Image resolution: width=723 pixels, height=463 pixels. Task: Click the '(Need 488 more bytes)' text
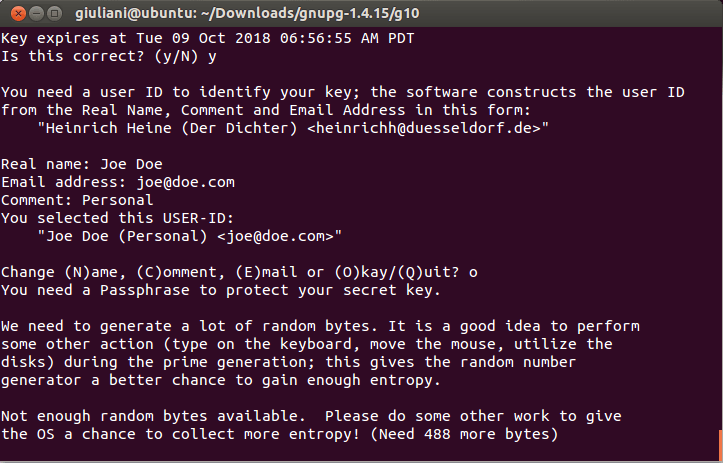pos(464,434)
